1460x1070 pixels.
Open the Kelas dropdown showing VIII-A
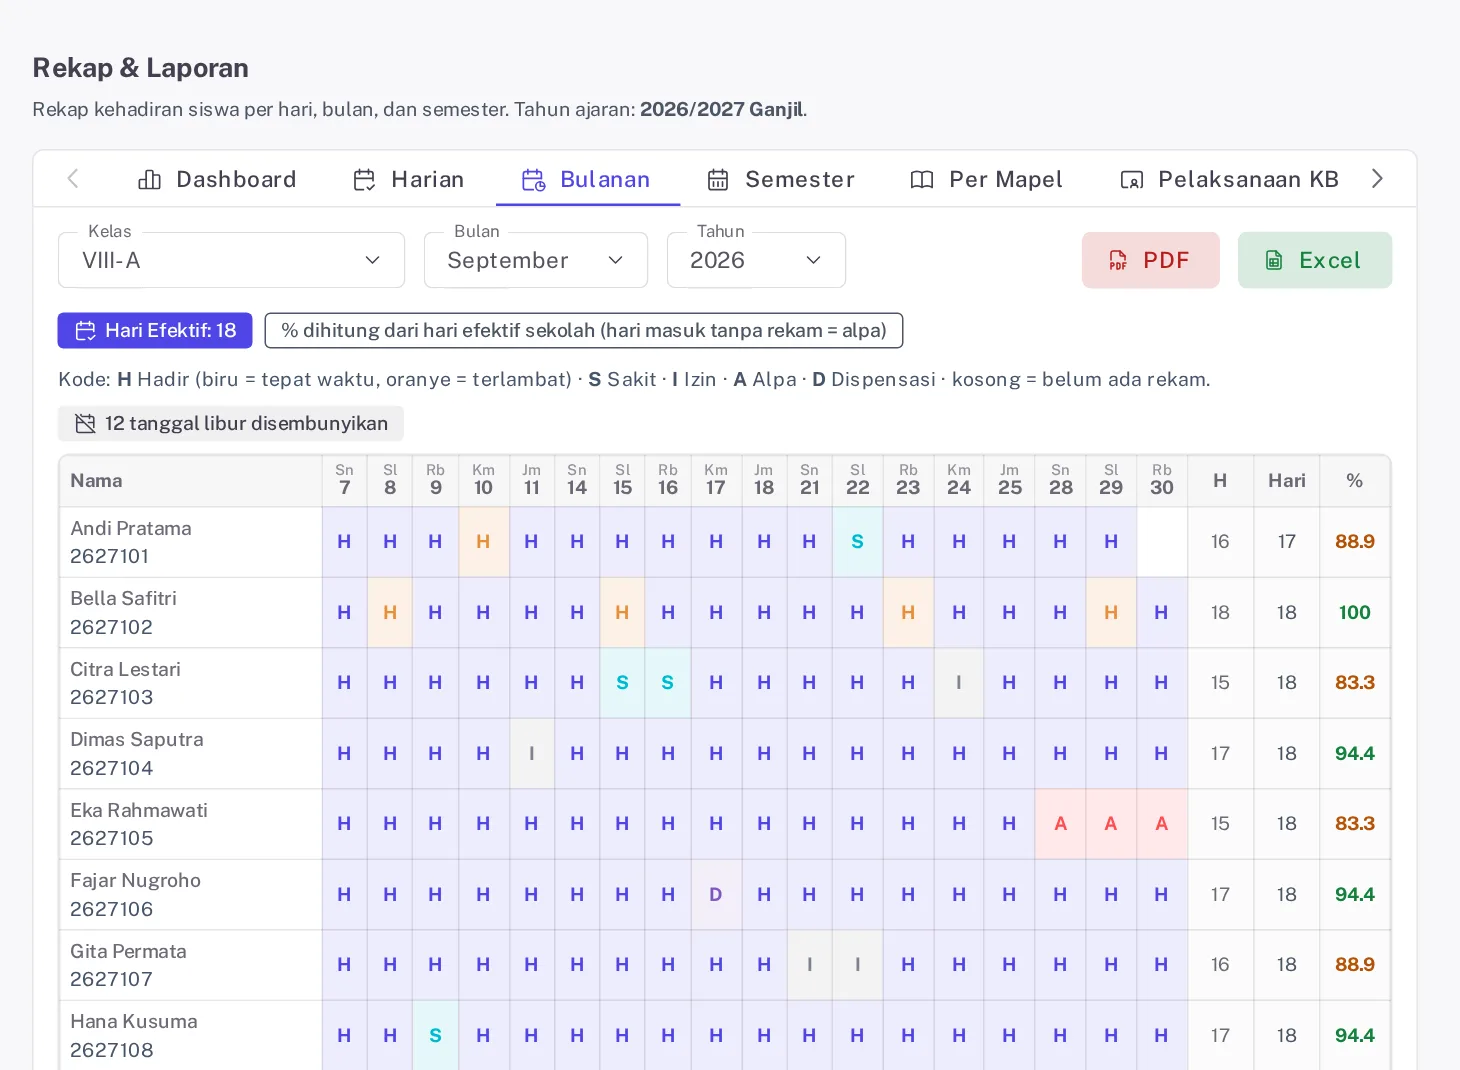click(231, 260)
